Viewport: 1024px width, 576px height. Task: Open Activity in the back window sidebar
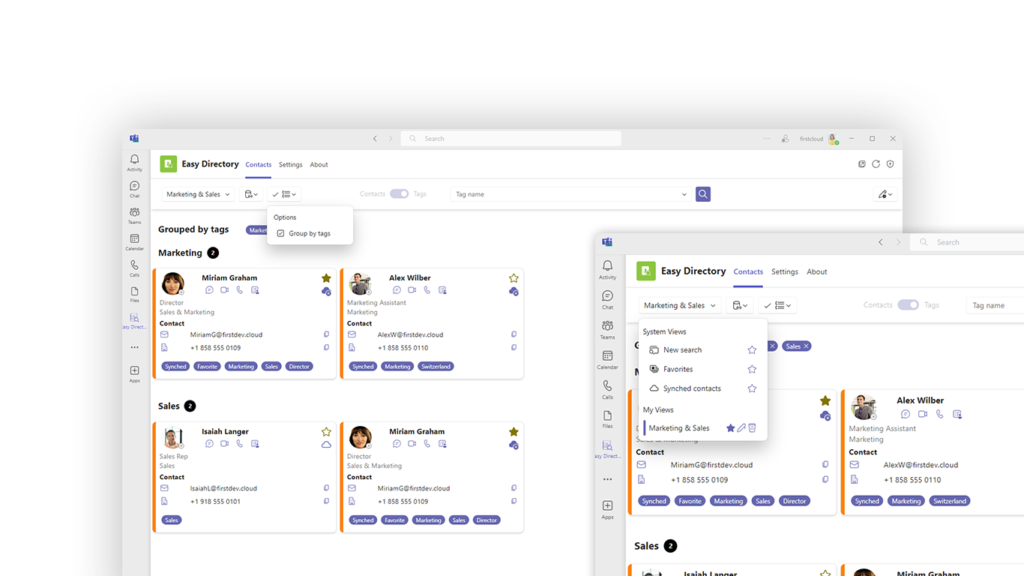coord(135,163)
